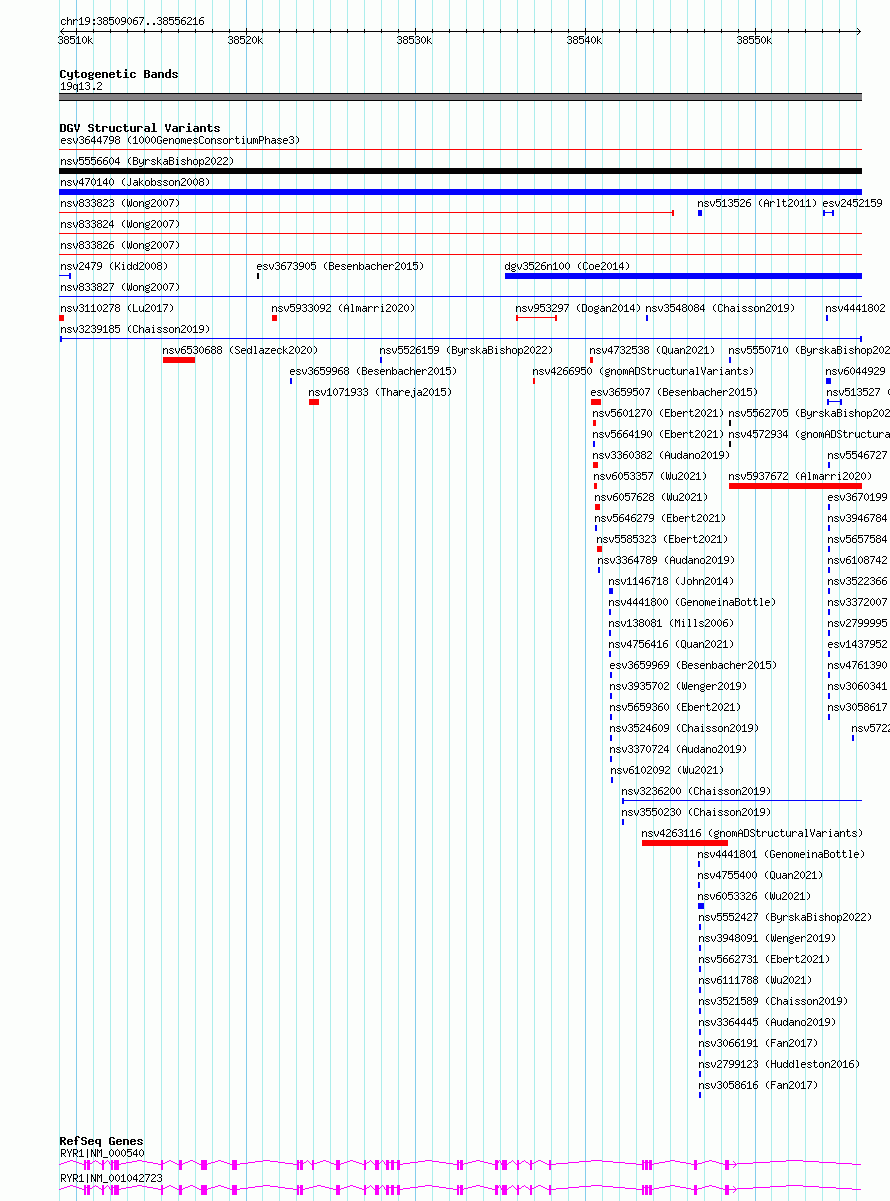Click the esv2452159 variant label

click(853, 203)
